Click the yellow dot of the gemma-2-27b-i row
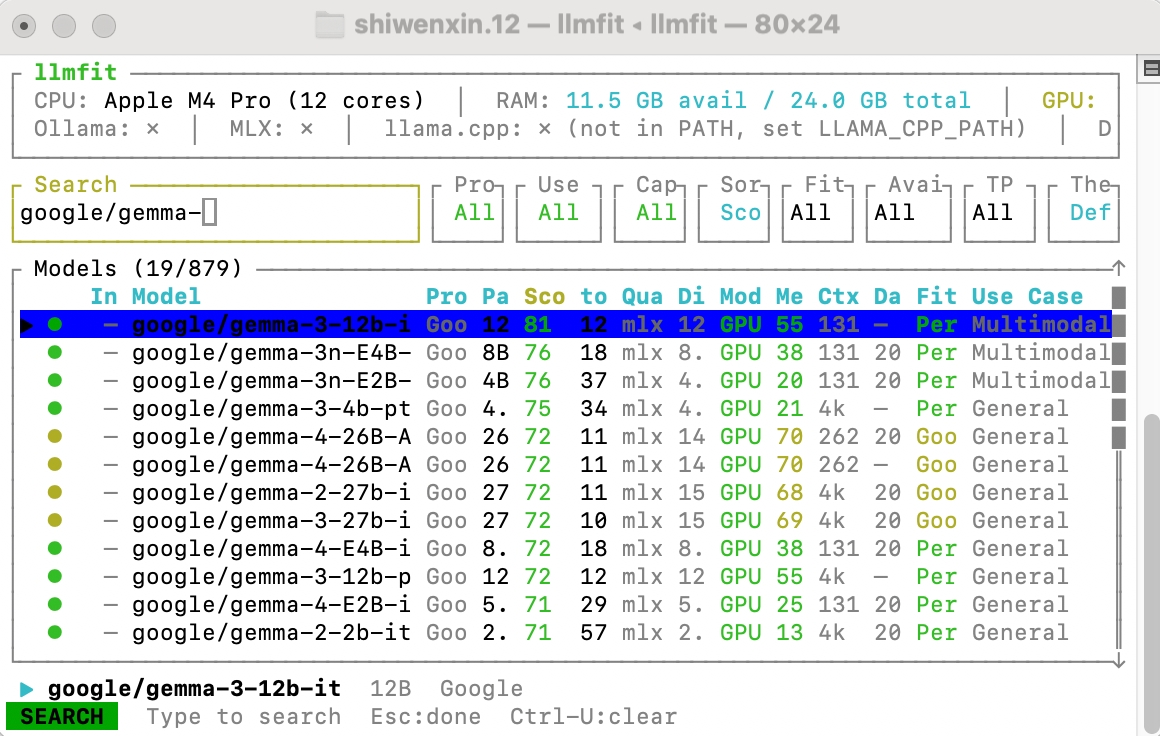Viewport: 1160px width, 736px height. pyautogui.click(x=55, y=493)
